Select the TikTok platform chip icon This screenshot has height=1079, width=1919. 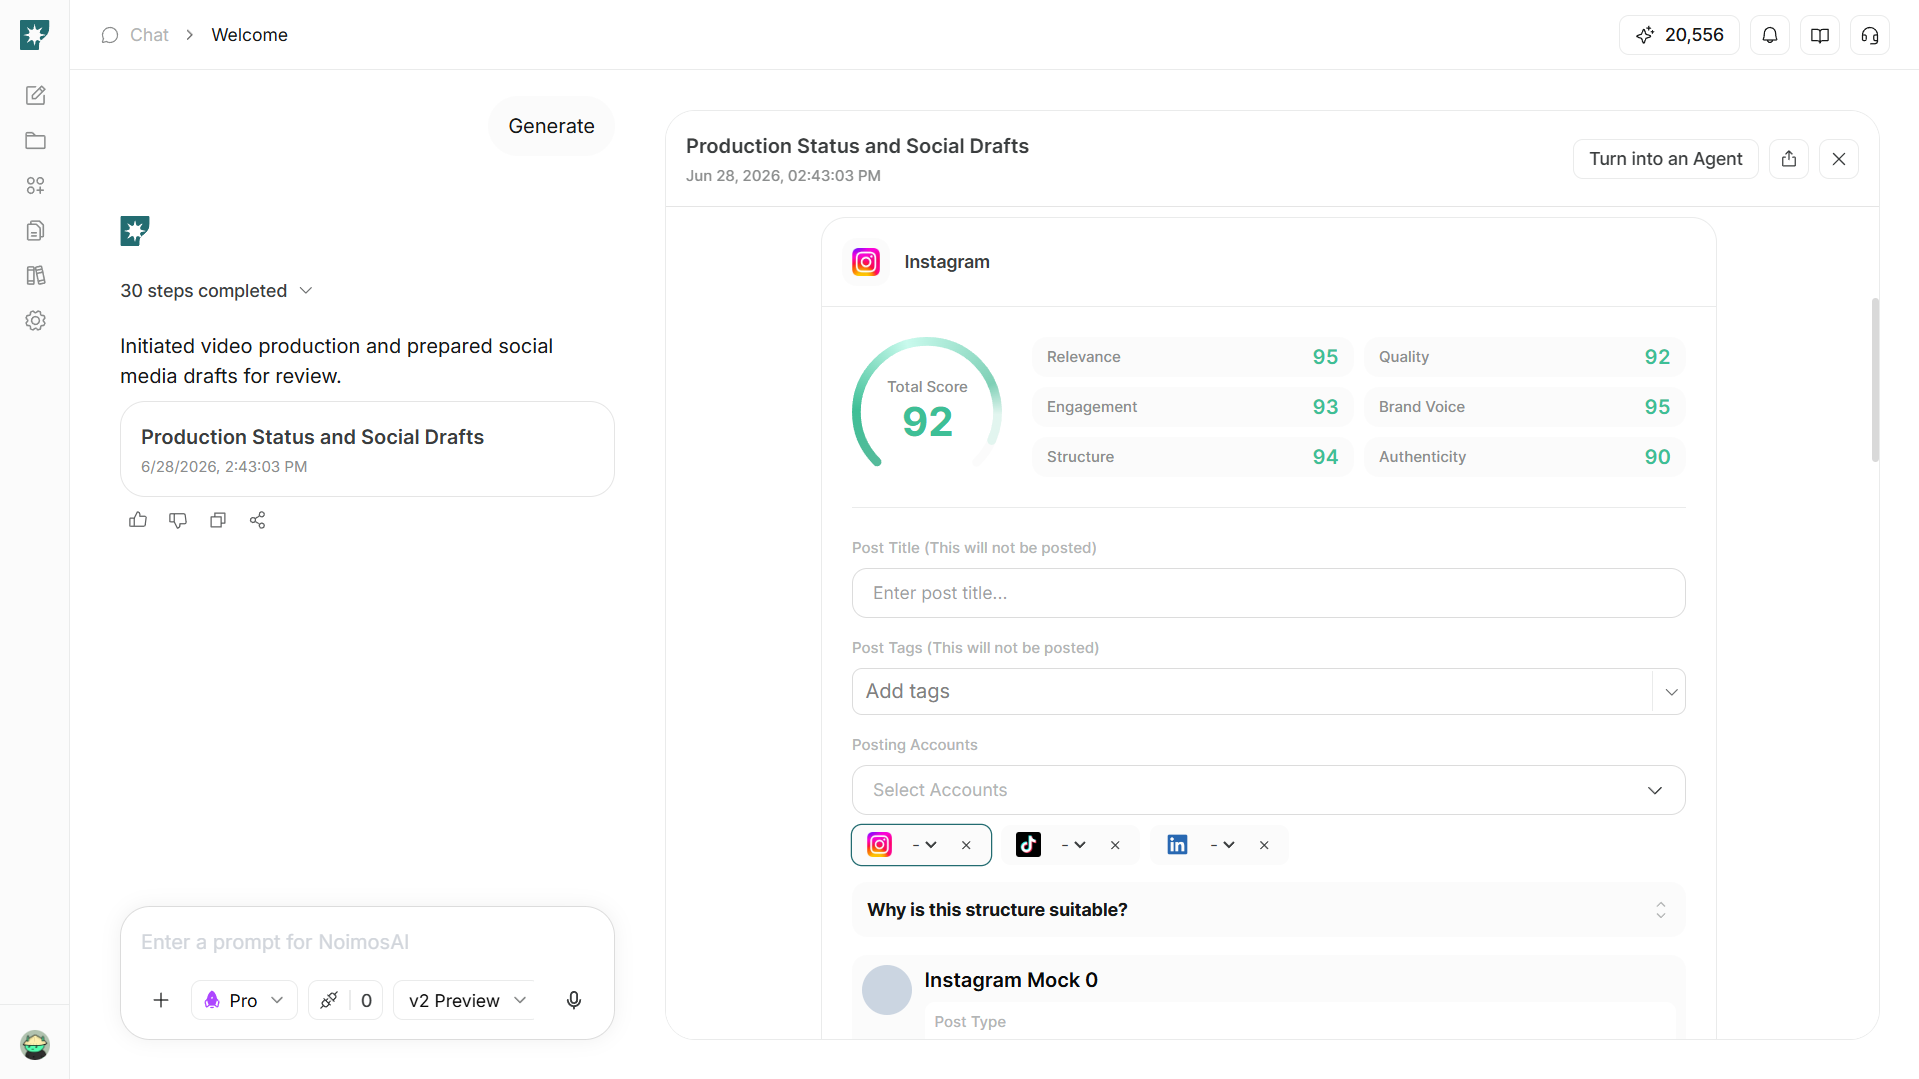[1028, 845]
